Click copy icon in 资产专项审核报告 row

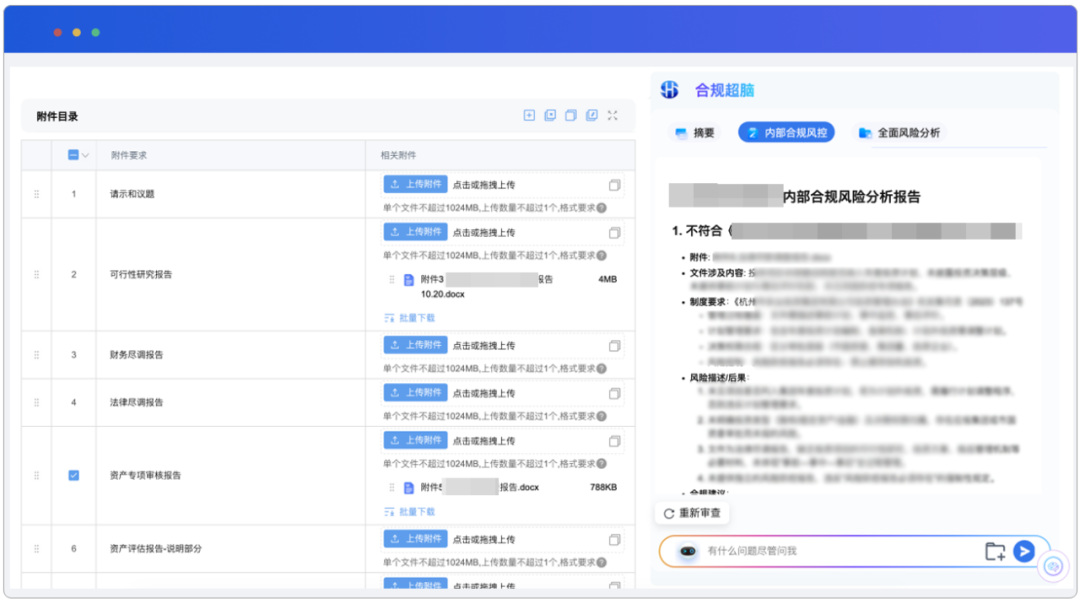(x=614, y=441)
